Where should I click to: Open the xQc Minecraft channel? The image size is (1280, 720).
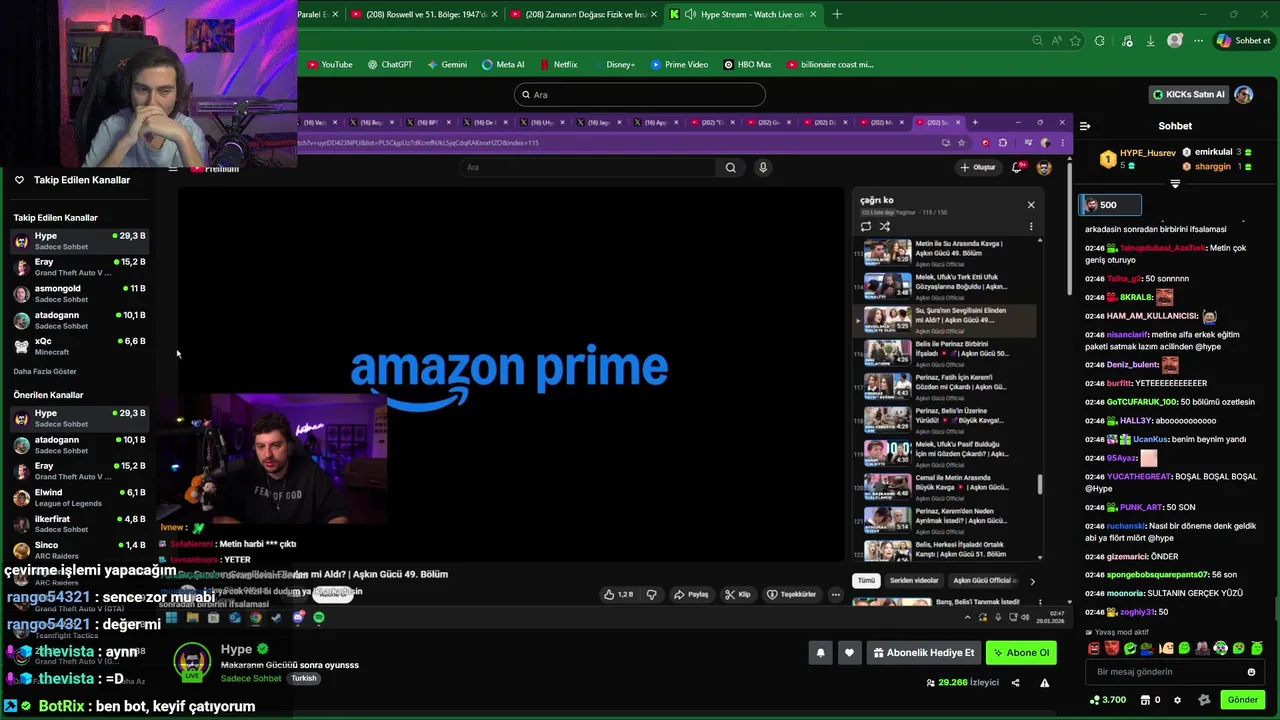tap(79, 346)
